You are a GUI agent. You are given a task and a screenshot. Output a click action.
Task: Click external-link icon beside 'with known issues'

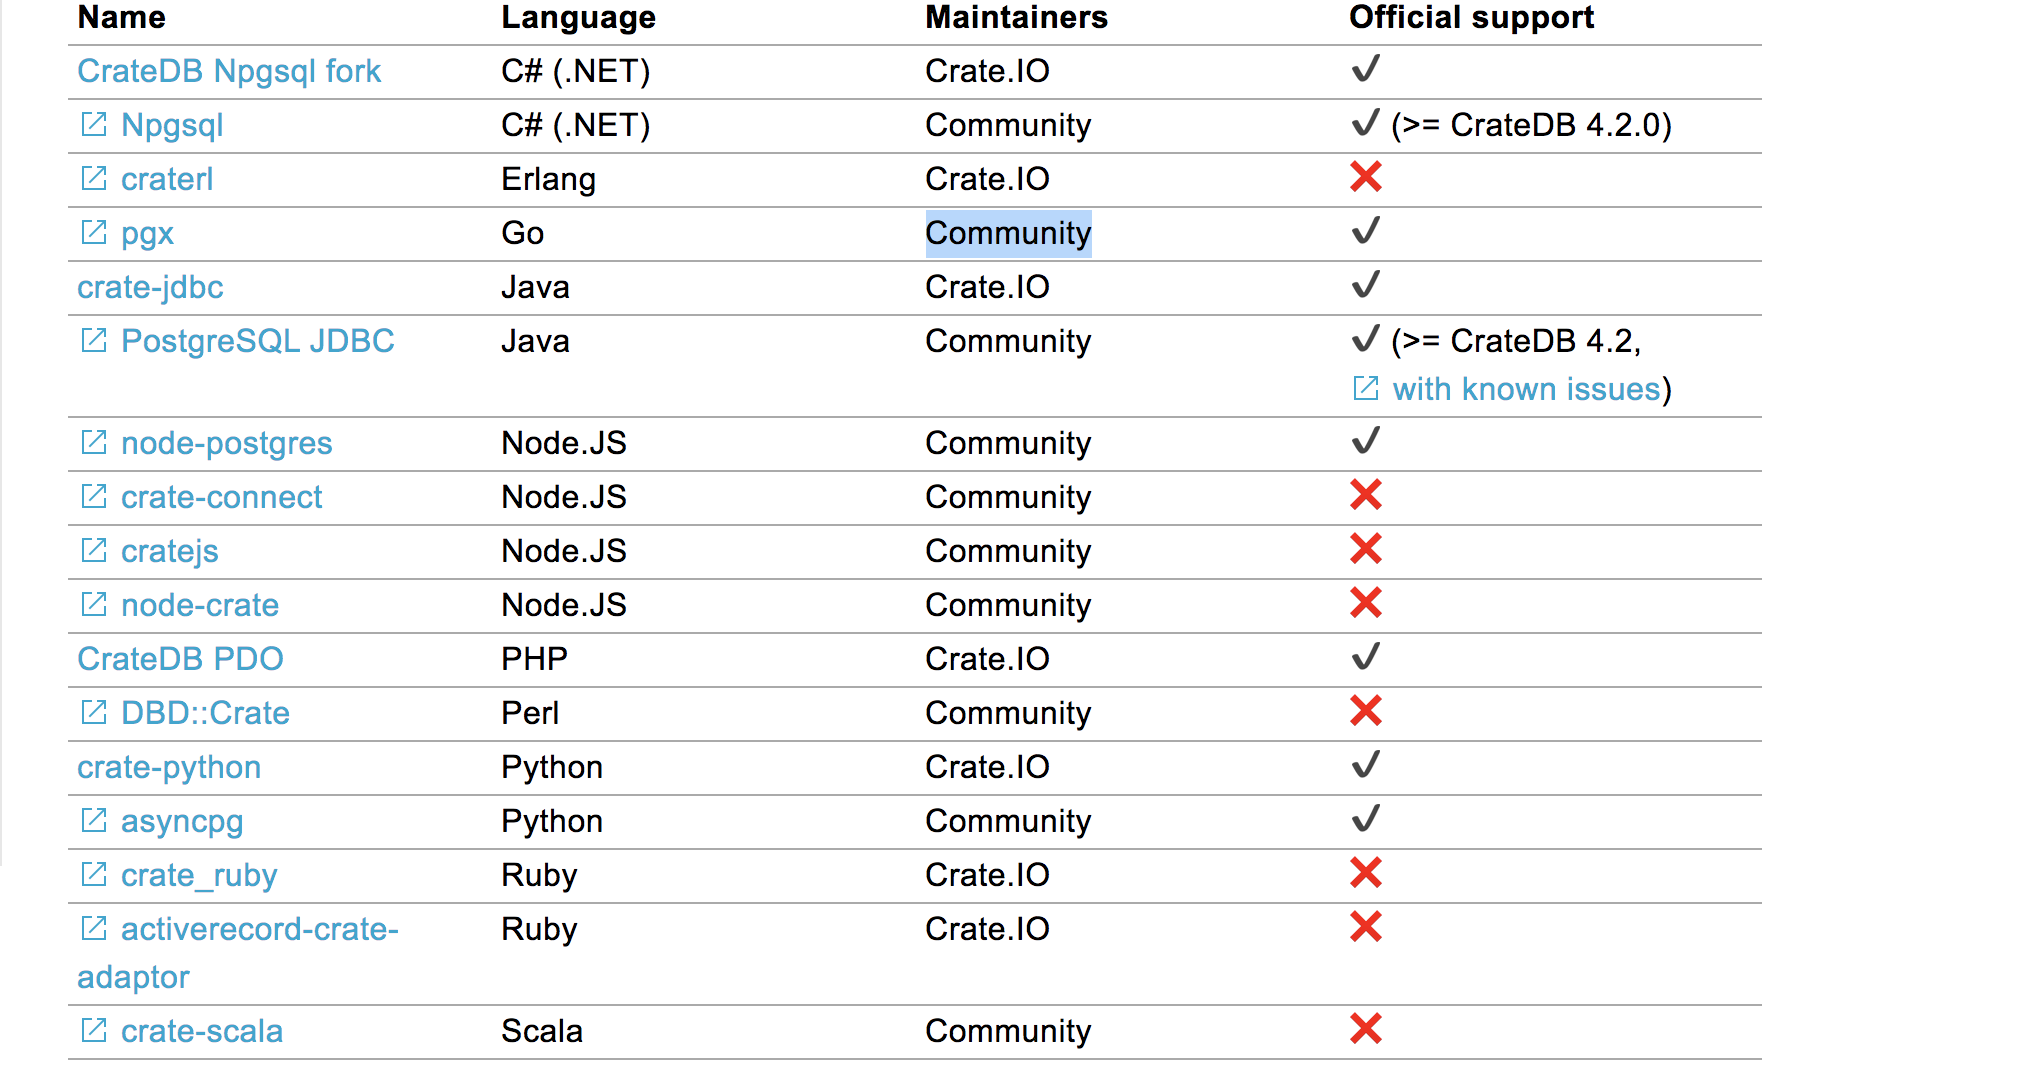1365,388
